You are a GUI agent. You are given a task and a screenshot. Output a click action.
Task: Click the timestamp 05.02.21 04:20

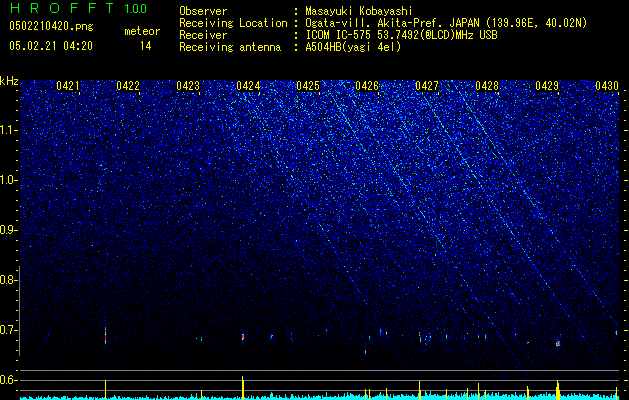(51, 46)
